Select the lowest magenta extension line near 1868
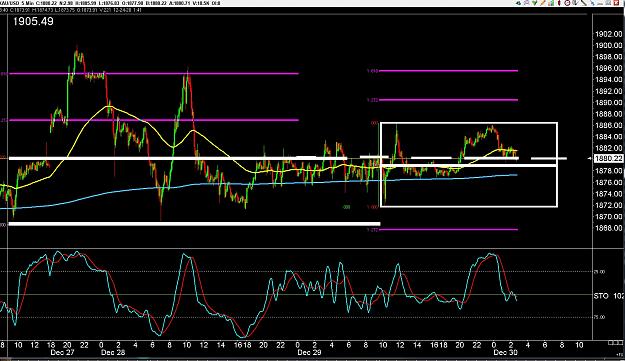625x361 pixels. click(448, 230)
